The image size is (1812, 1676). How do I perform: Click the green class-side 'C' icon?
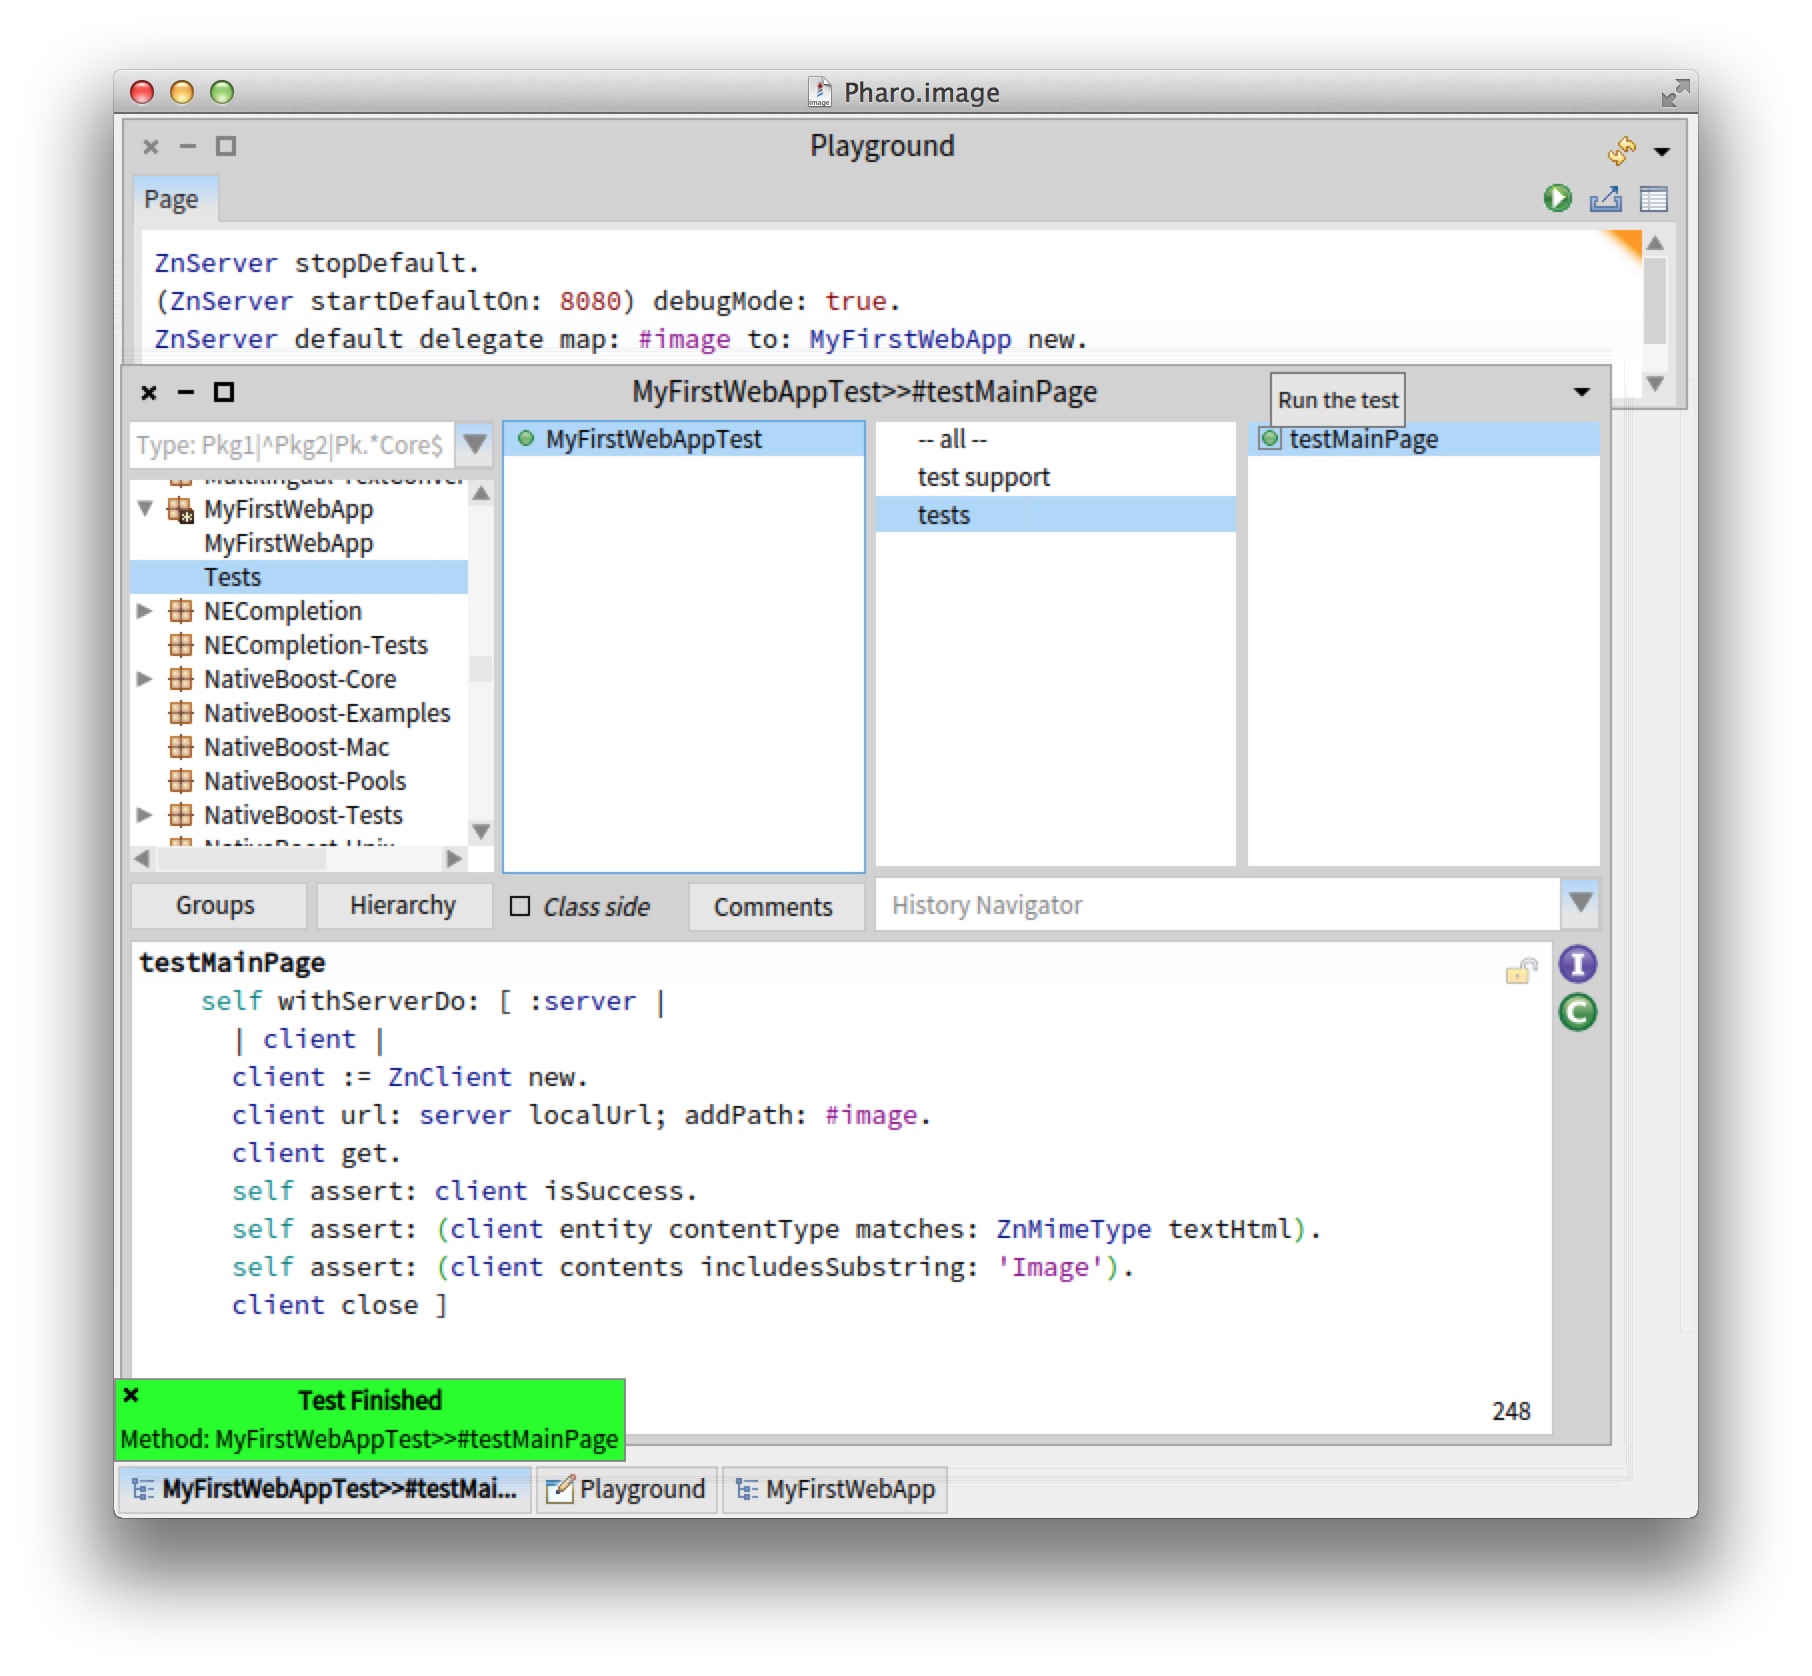(x=1577, y=1012)
